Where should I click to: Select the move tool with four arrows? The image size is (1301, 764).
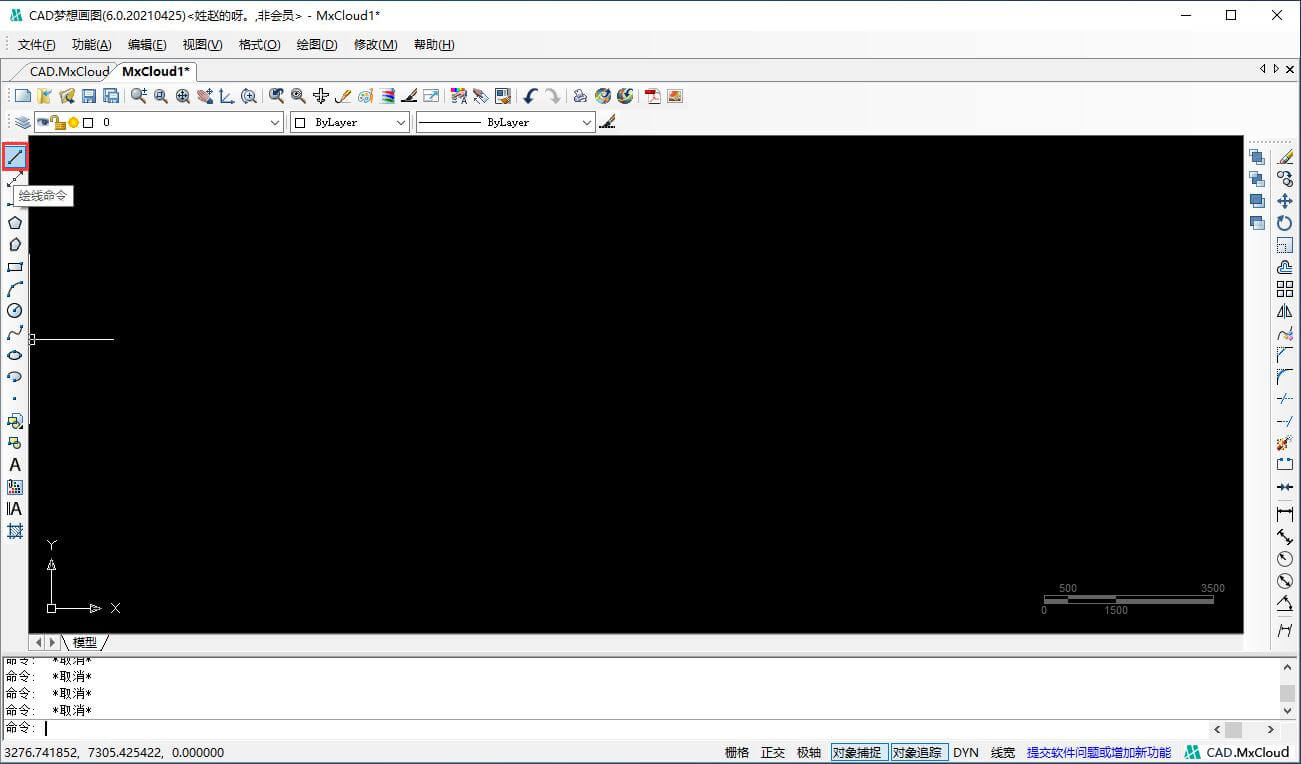coord(1285,201)
